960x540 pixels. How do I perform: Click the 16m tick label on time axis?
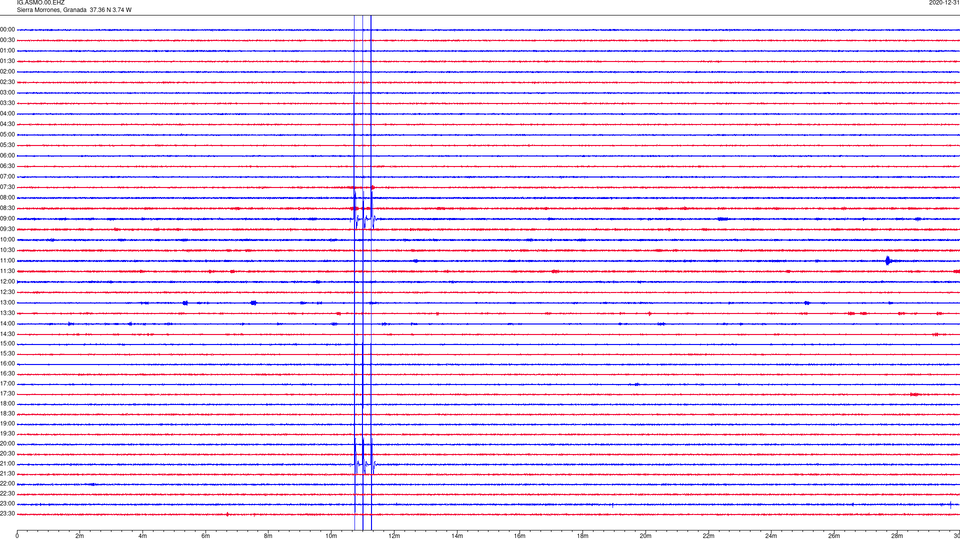(520, 536)
